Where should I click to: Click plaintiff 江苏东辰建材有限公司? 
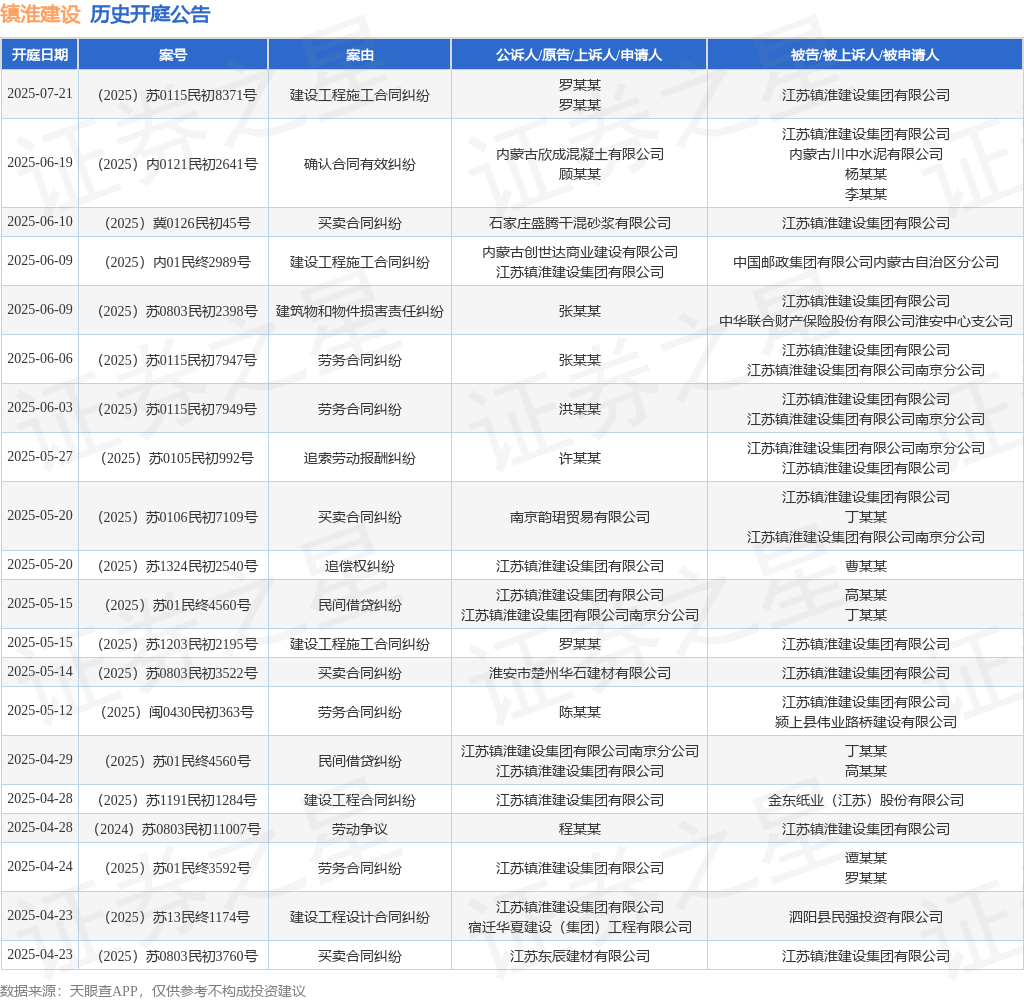[x=580, y=957]
